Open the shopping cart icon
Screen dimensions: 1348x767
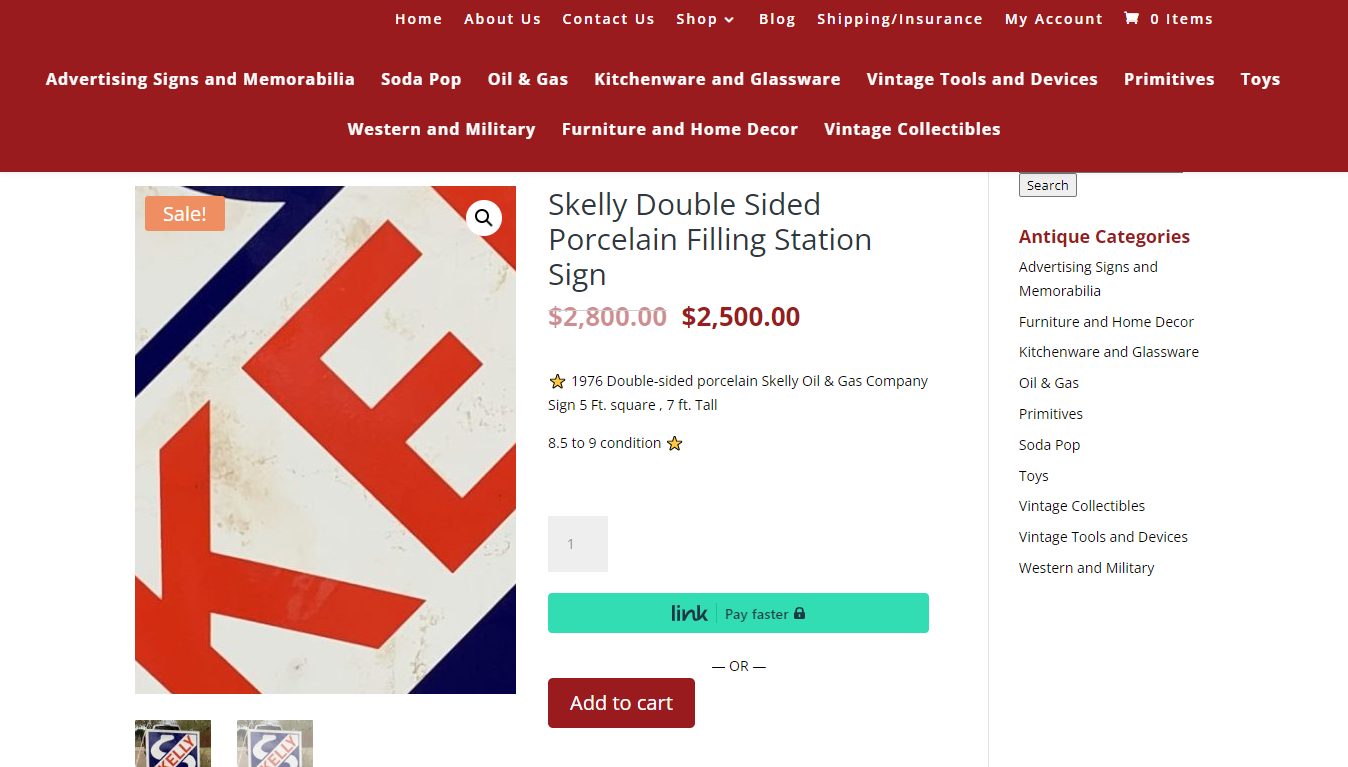1131,18
